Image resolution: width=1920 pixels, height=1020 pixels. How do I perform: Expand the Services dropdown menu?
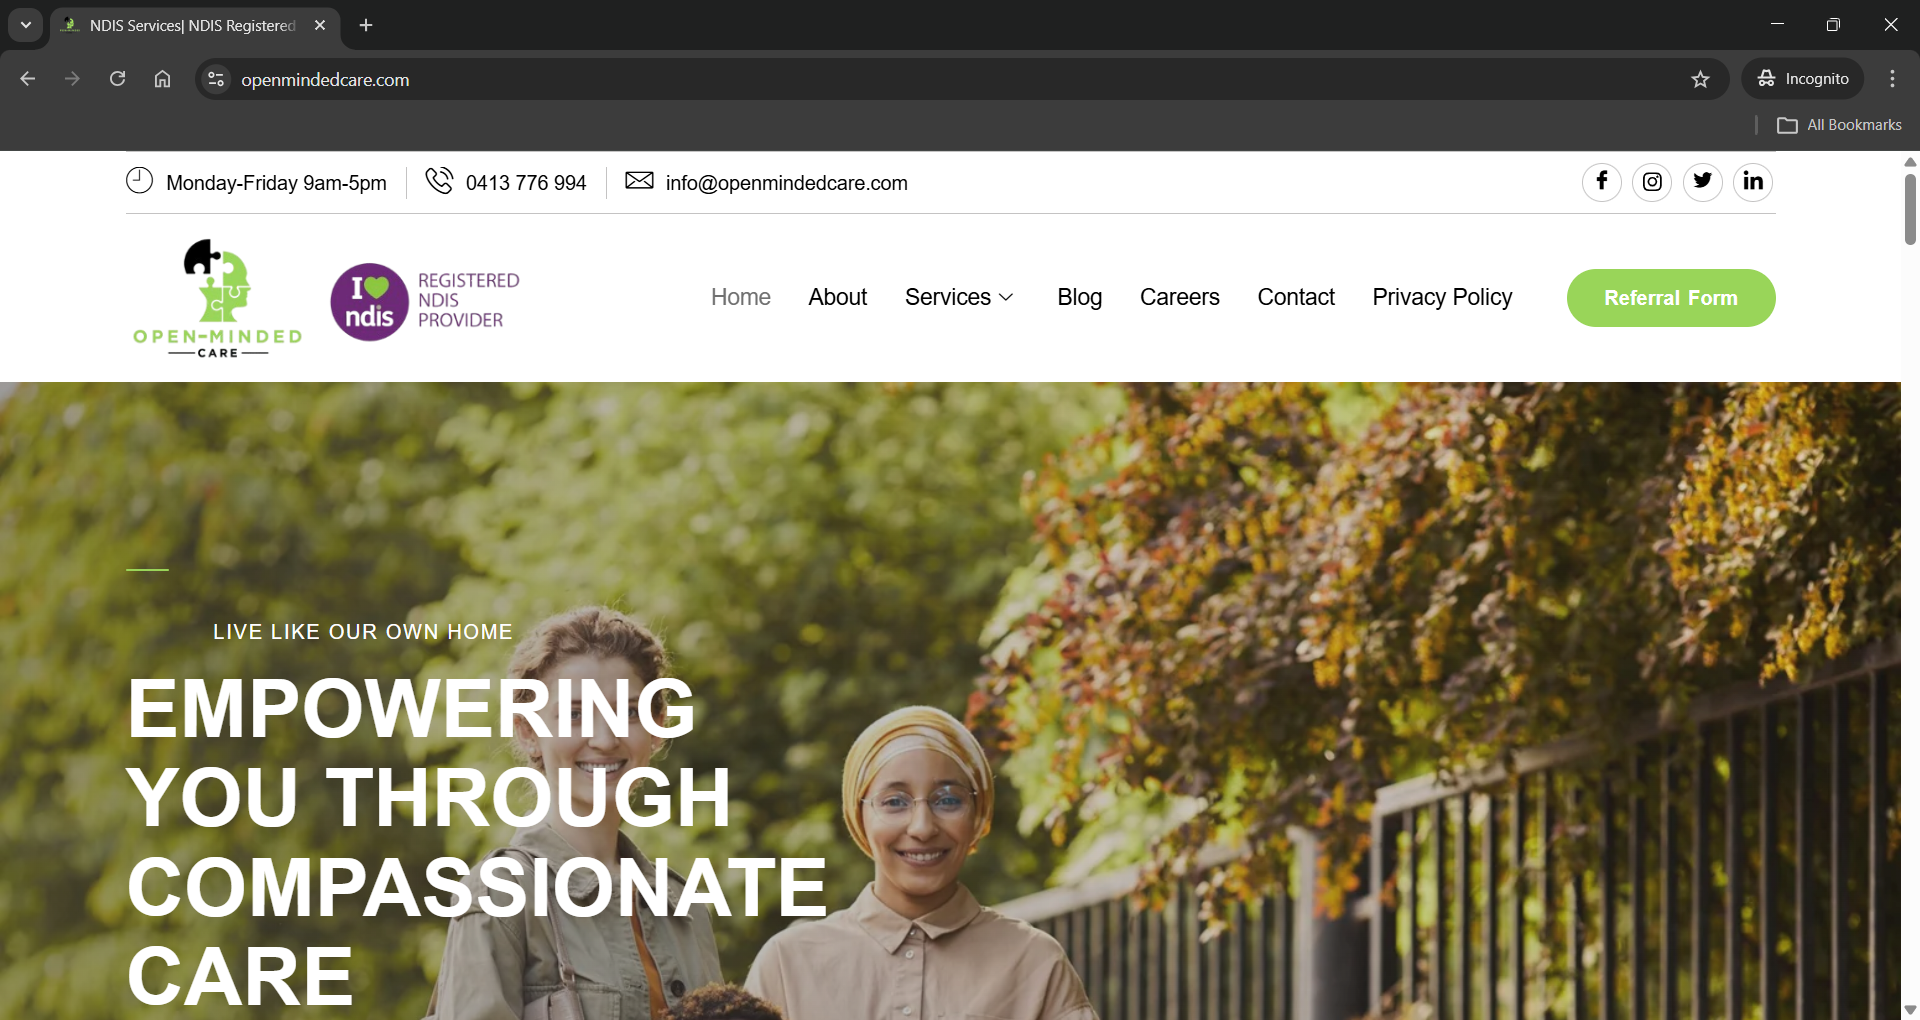(x=959, y=297)
